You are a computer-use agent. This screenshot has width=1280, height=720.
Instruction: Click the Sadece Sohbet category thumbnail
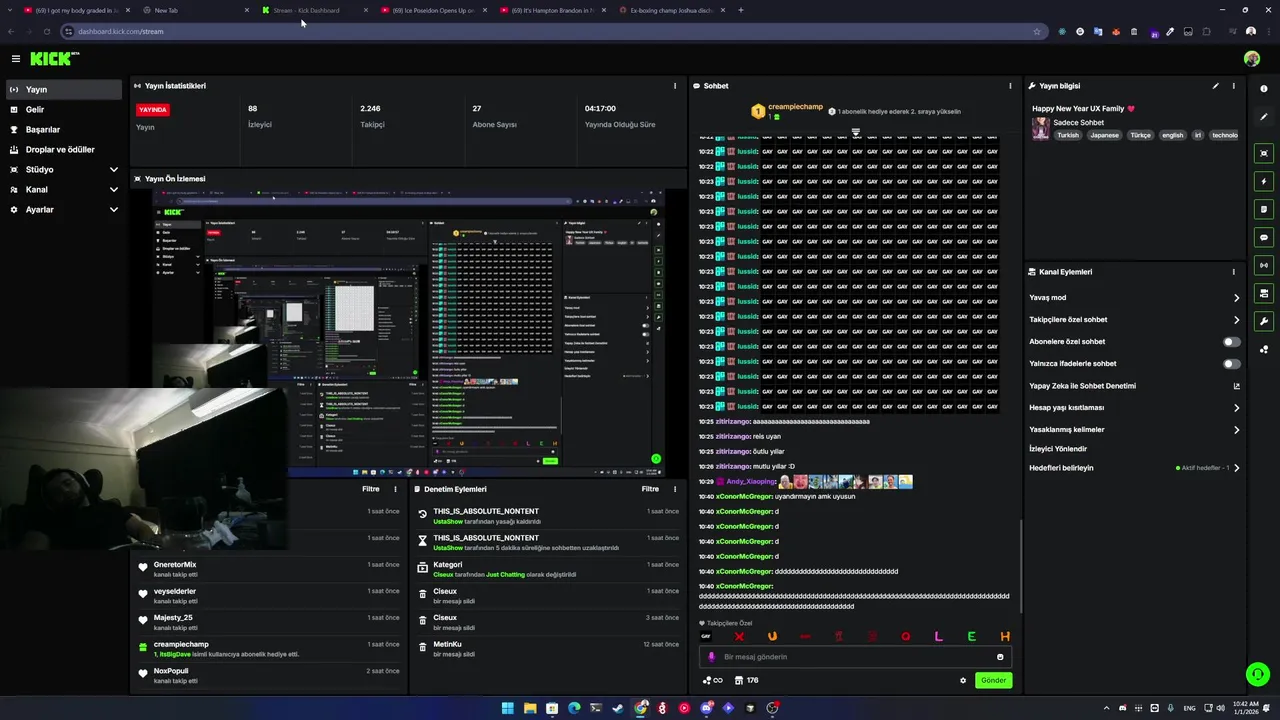[1041, 129]
